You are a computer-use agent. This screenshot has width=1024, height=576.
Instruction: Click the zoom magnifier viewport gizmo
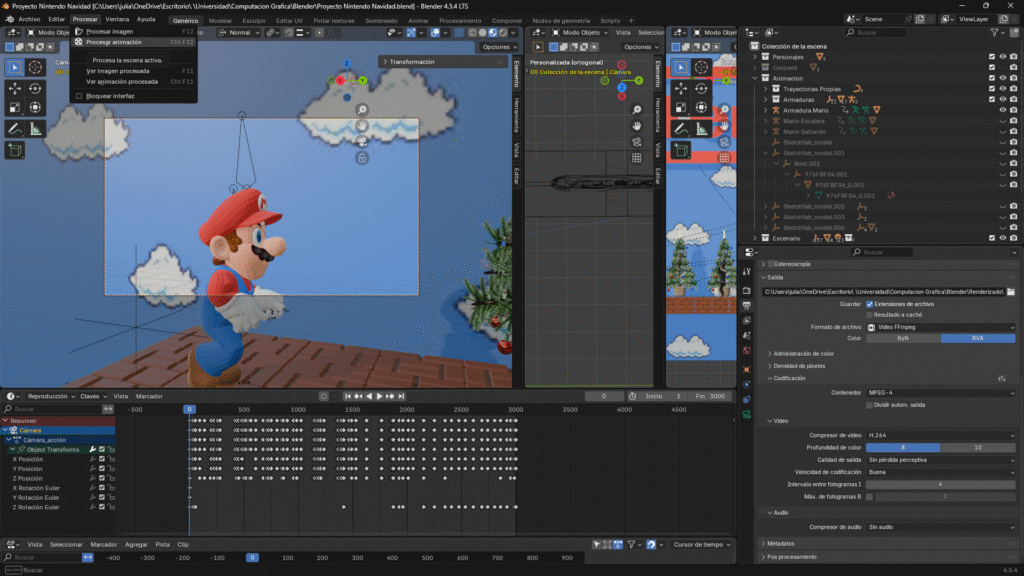click(x=361, y=110)
